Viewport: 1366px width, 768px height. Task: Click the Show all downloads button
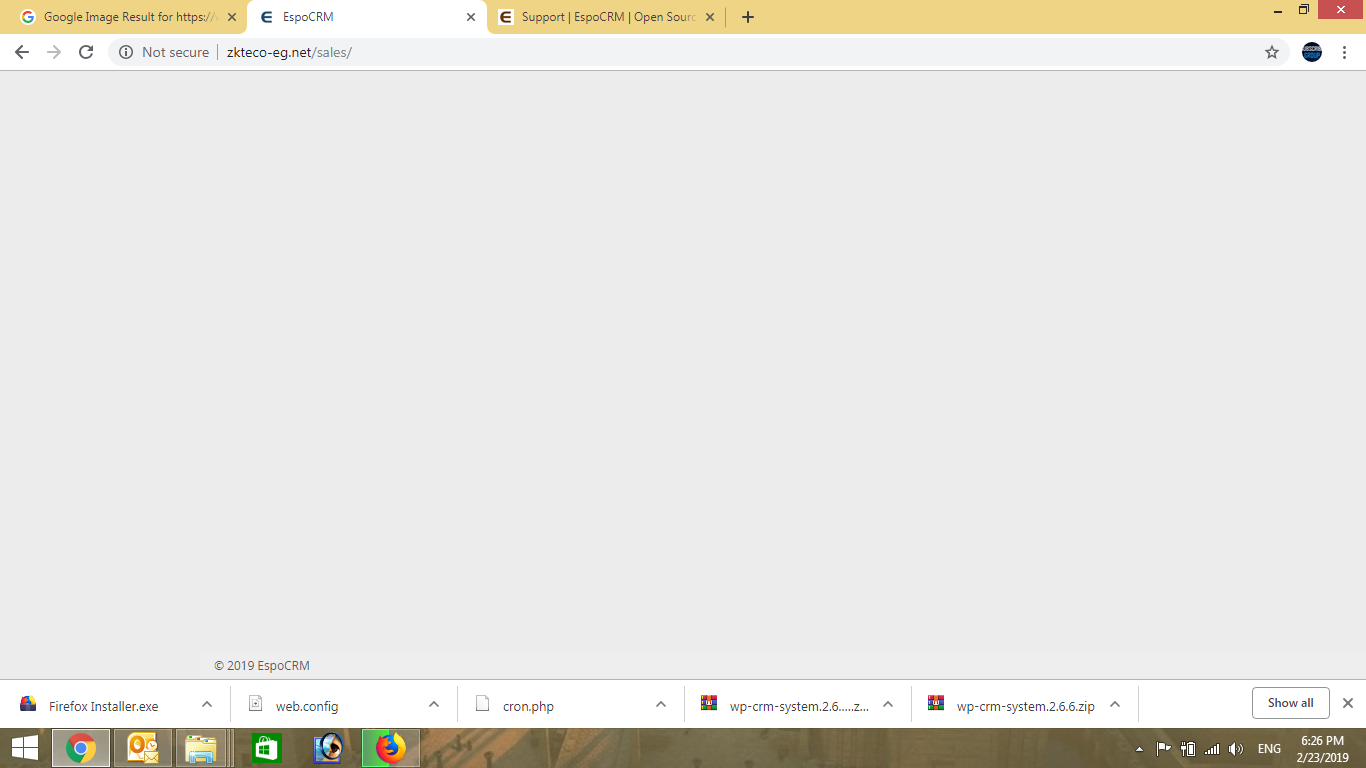(x=1290, y=703)
